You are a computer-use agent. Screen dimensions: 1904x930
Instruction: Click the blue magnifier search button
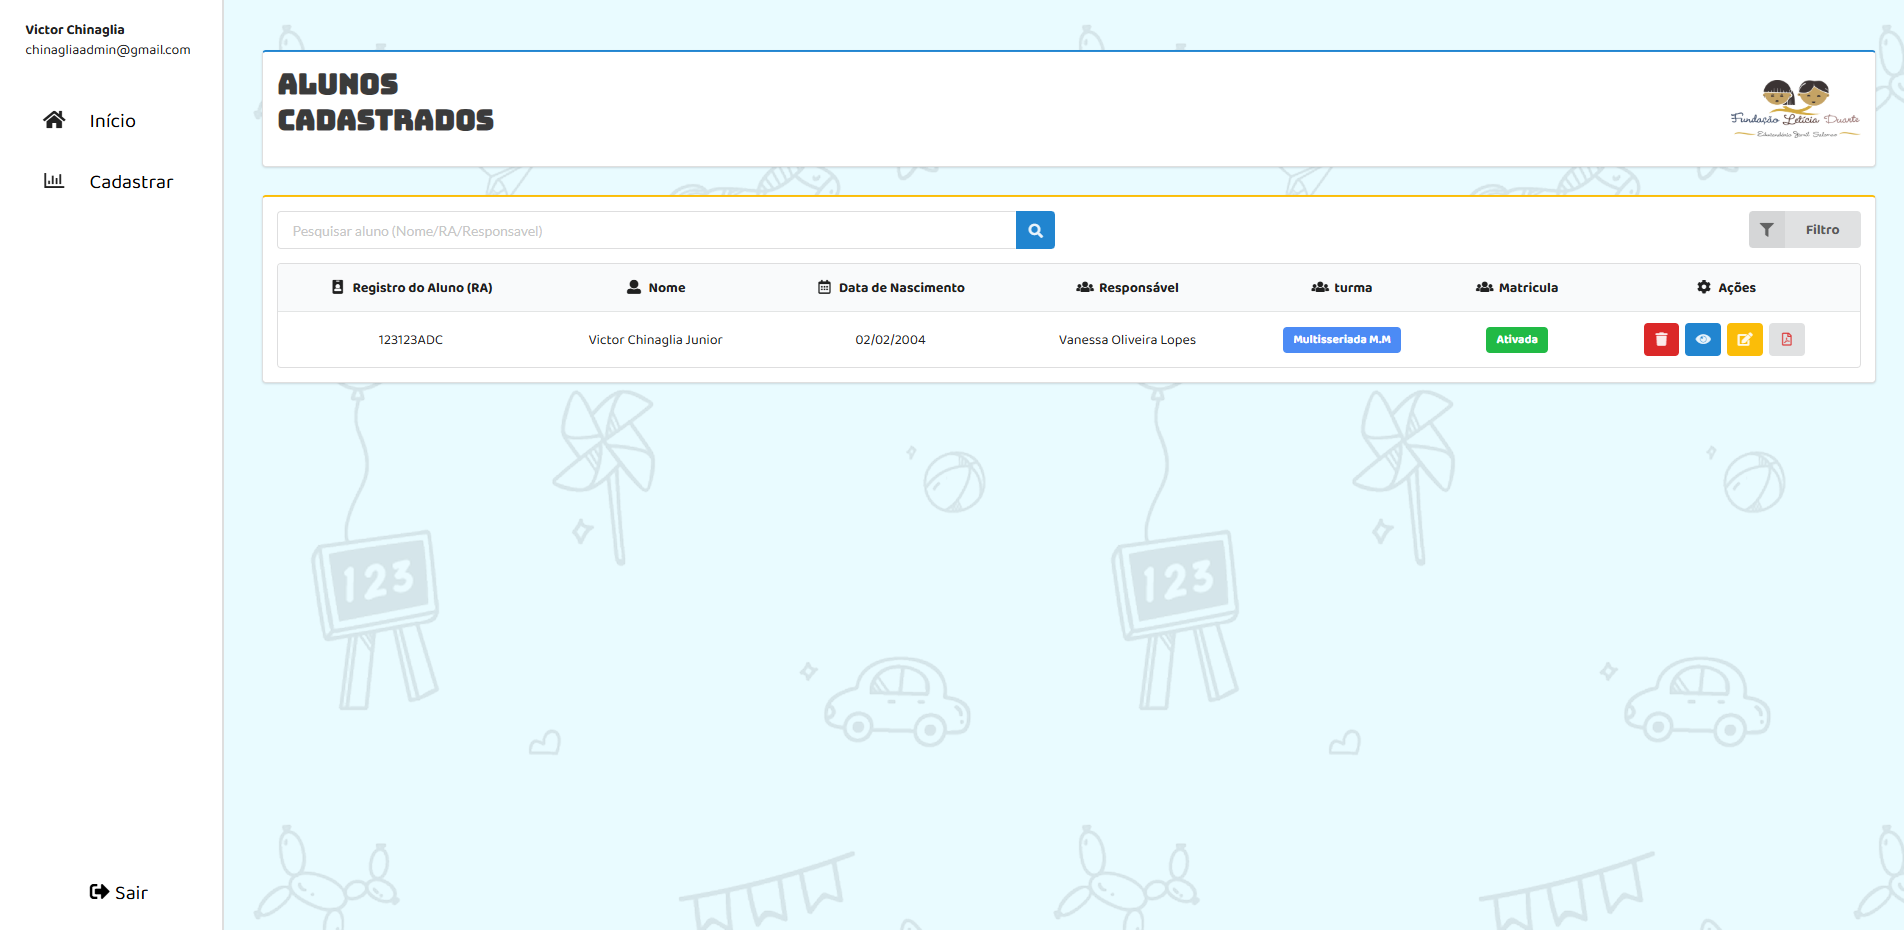tap(1035, 230)
